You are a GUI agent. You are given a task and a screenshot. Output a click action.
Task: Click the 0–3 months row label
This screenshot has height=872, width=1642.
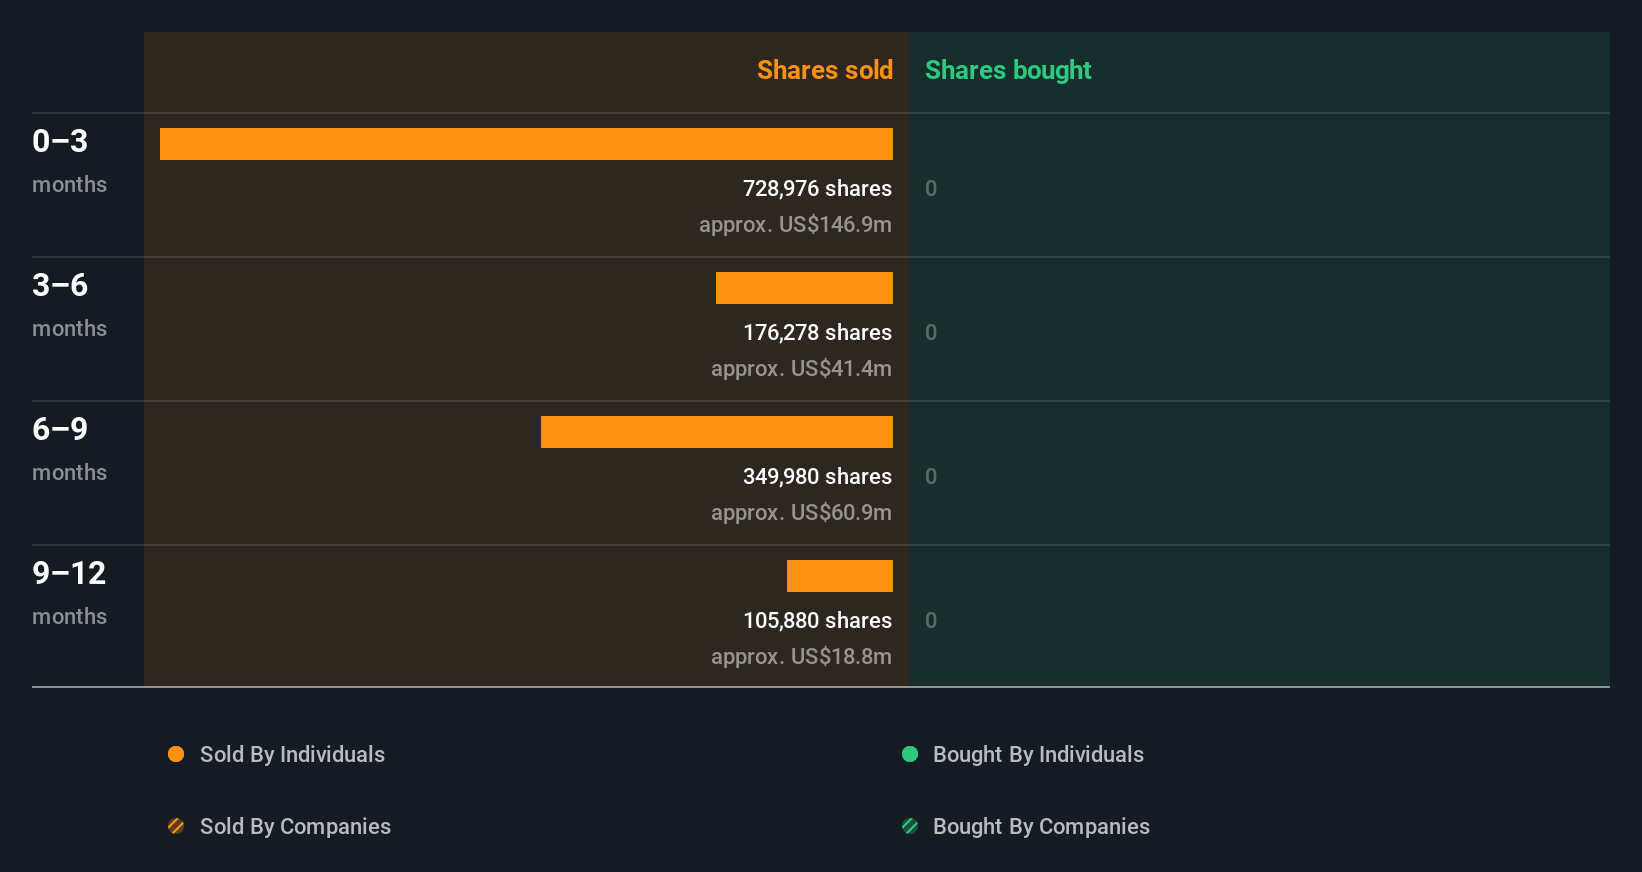coord(69,161)
